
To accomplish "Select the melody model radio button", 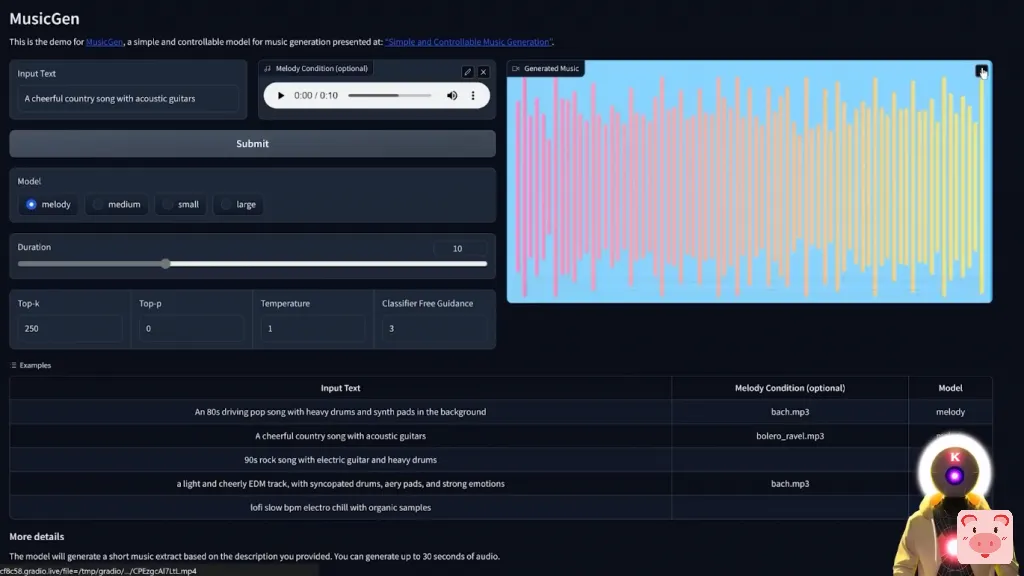I will point(31,204).
